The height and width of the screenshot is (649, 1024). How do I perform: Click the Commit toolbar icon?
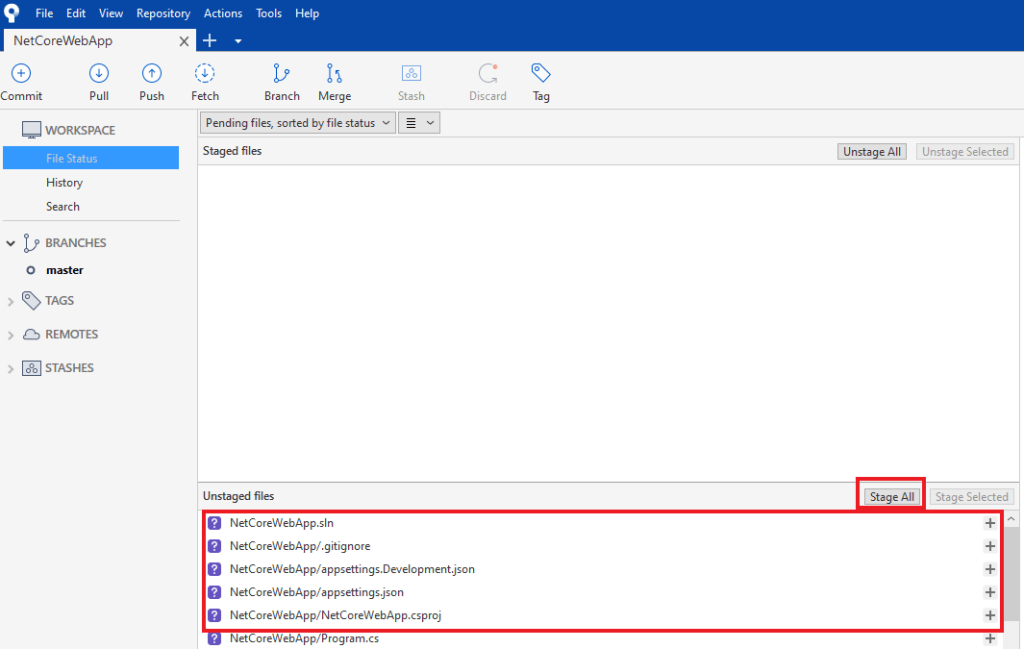21,73
